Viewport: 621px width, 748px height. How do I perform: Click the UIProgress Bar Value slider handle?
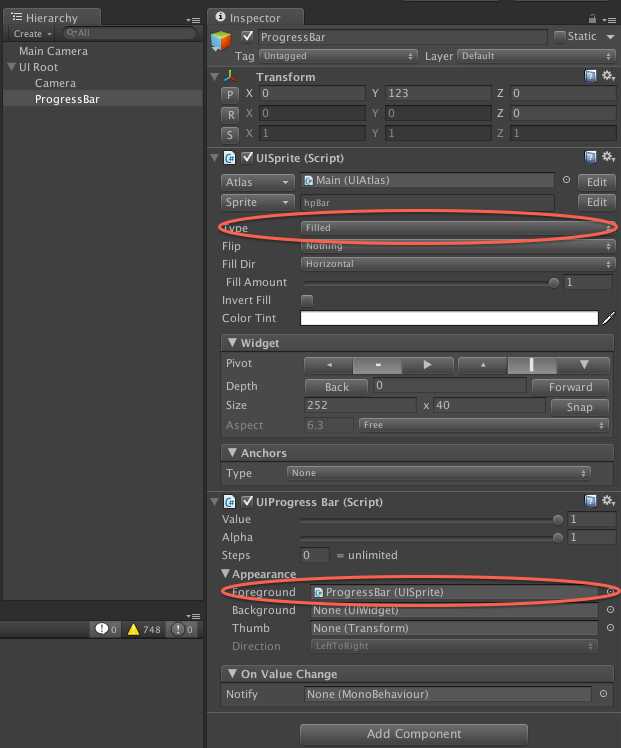pyautogui.click(x=558, y=519)
